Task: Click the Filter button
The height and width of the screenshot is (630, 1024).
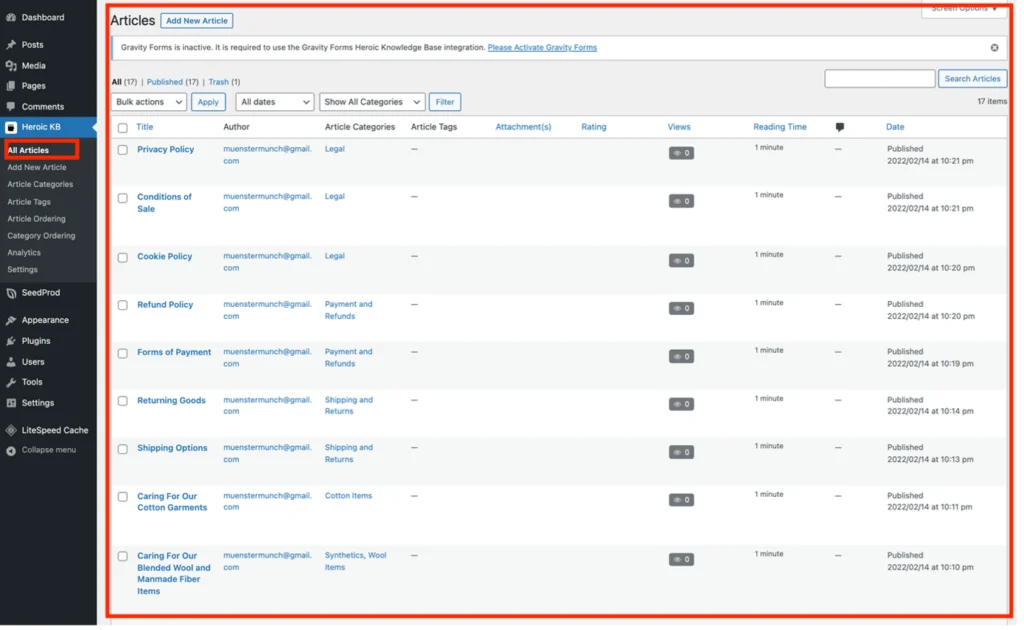Action: pyautogui.click(x=447, y=102)
